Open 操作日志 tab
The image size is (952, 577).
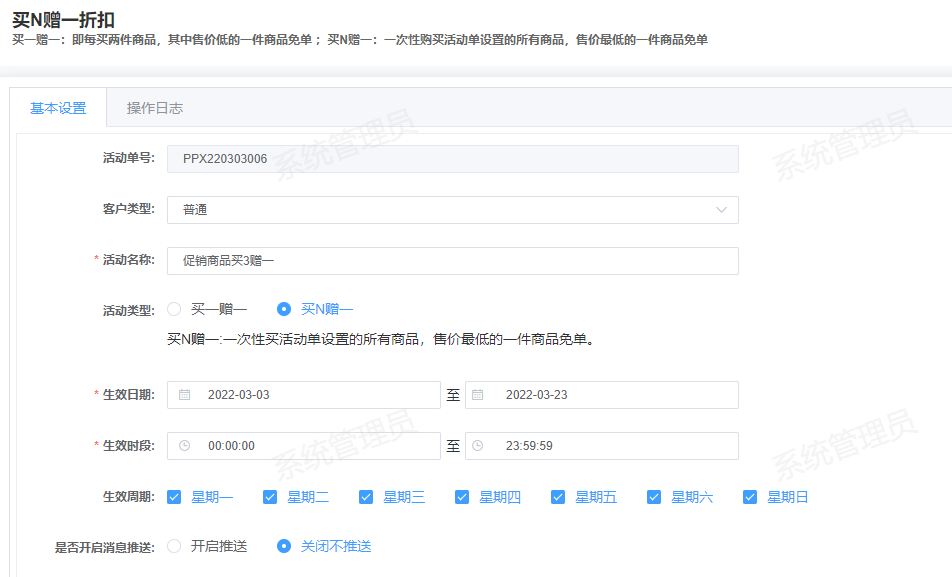(155, 108)
